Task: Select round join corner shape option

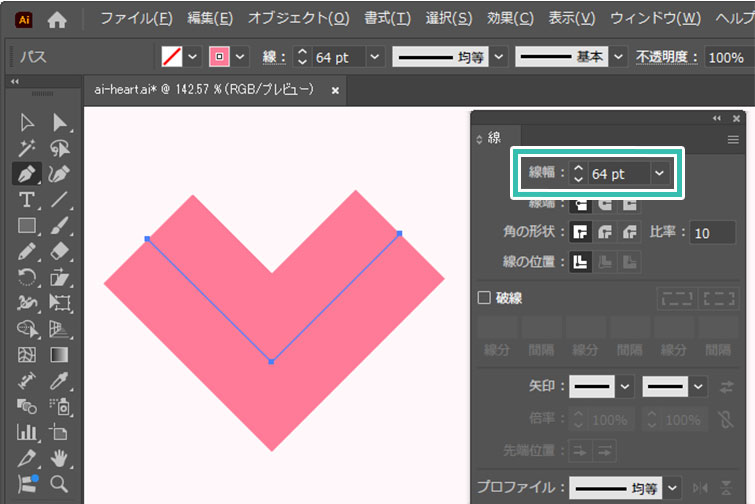Action: coord(604,232)
